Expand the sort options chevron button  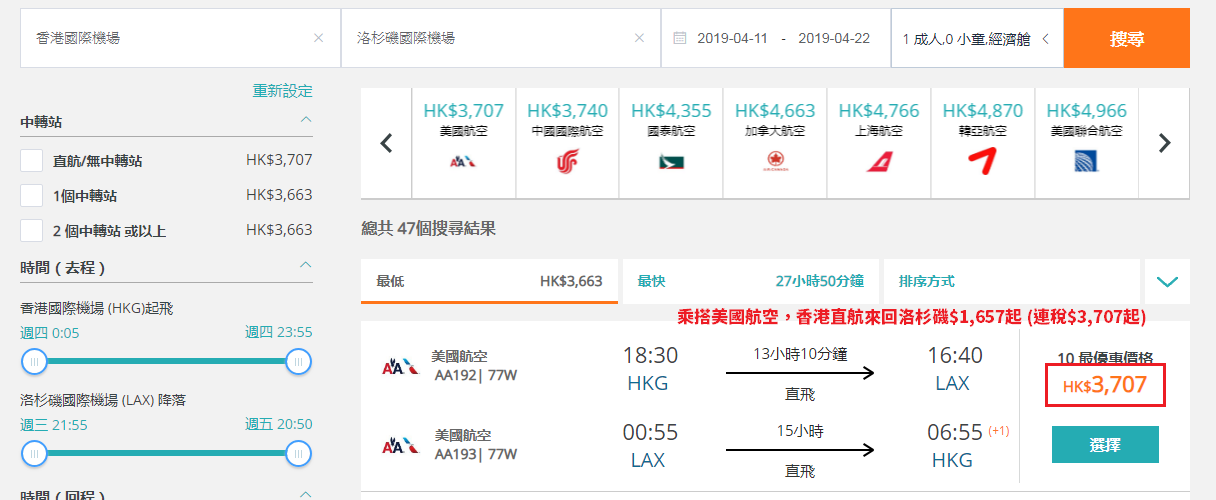pyautogui.click(x=1167, y=281)
